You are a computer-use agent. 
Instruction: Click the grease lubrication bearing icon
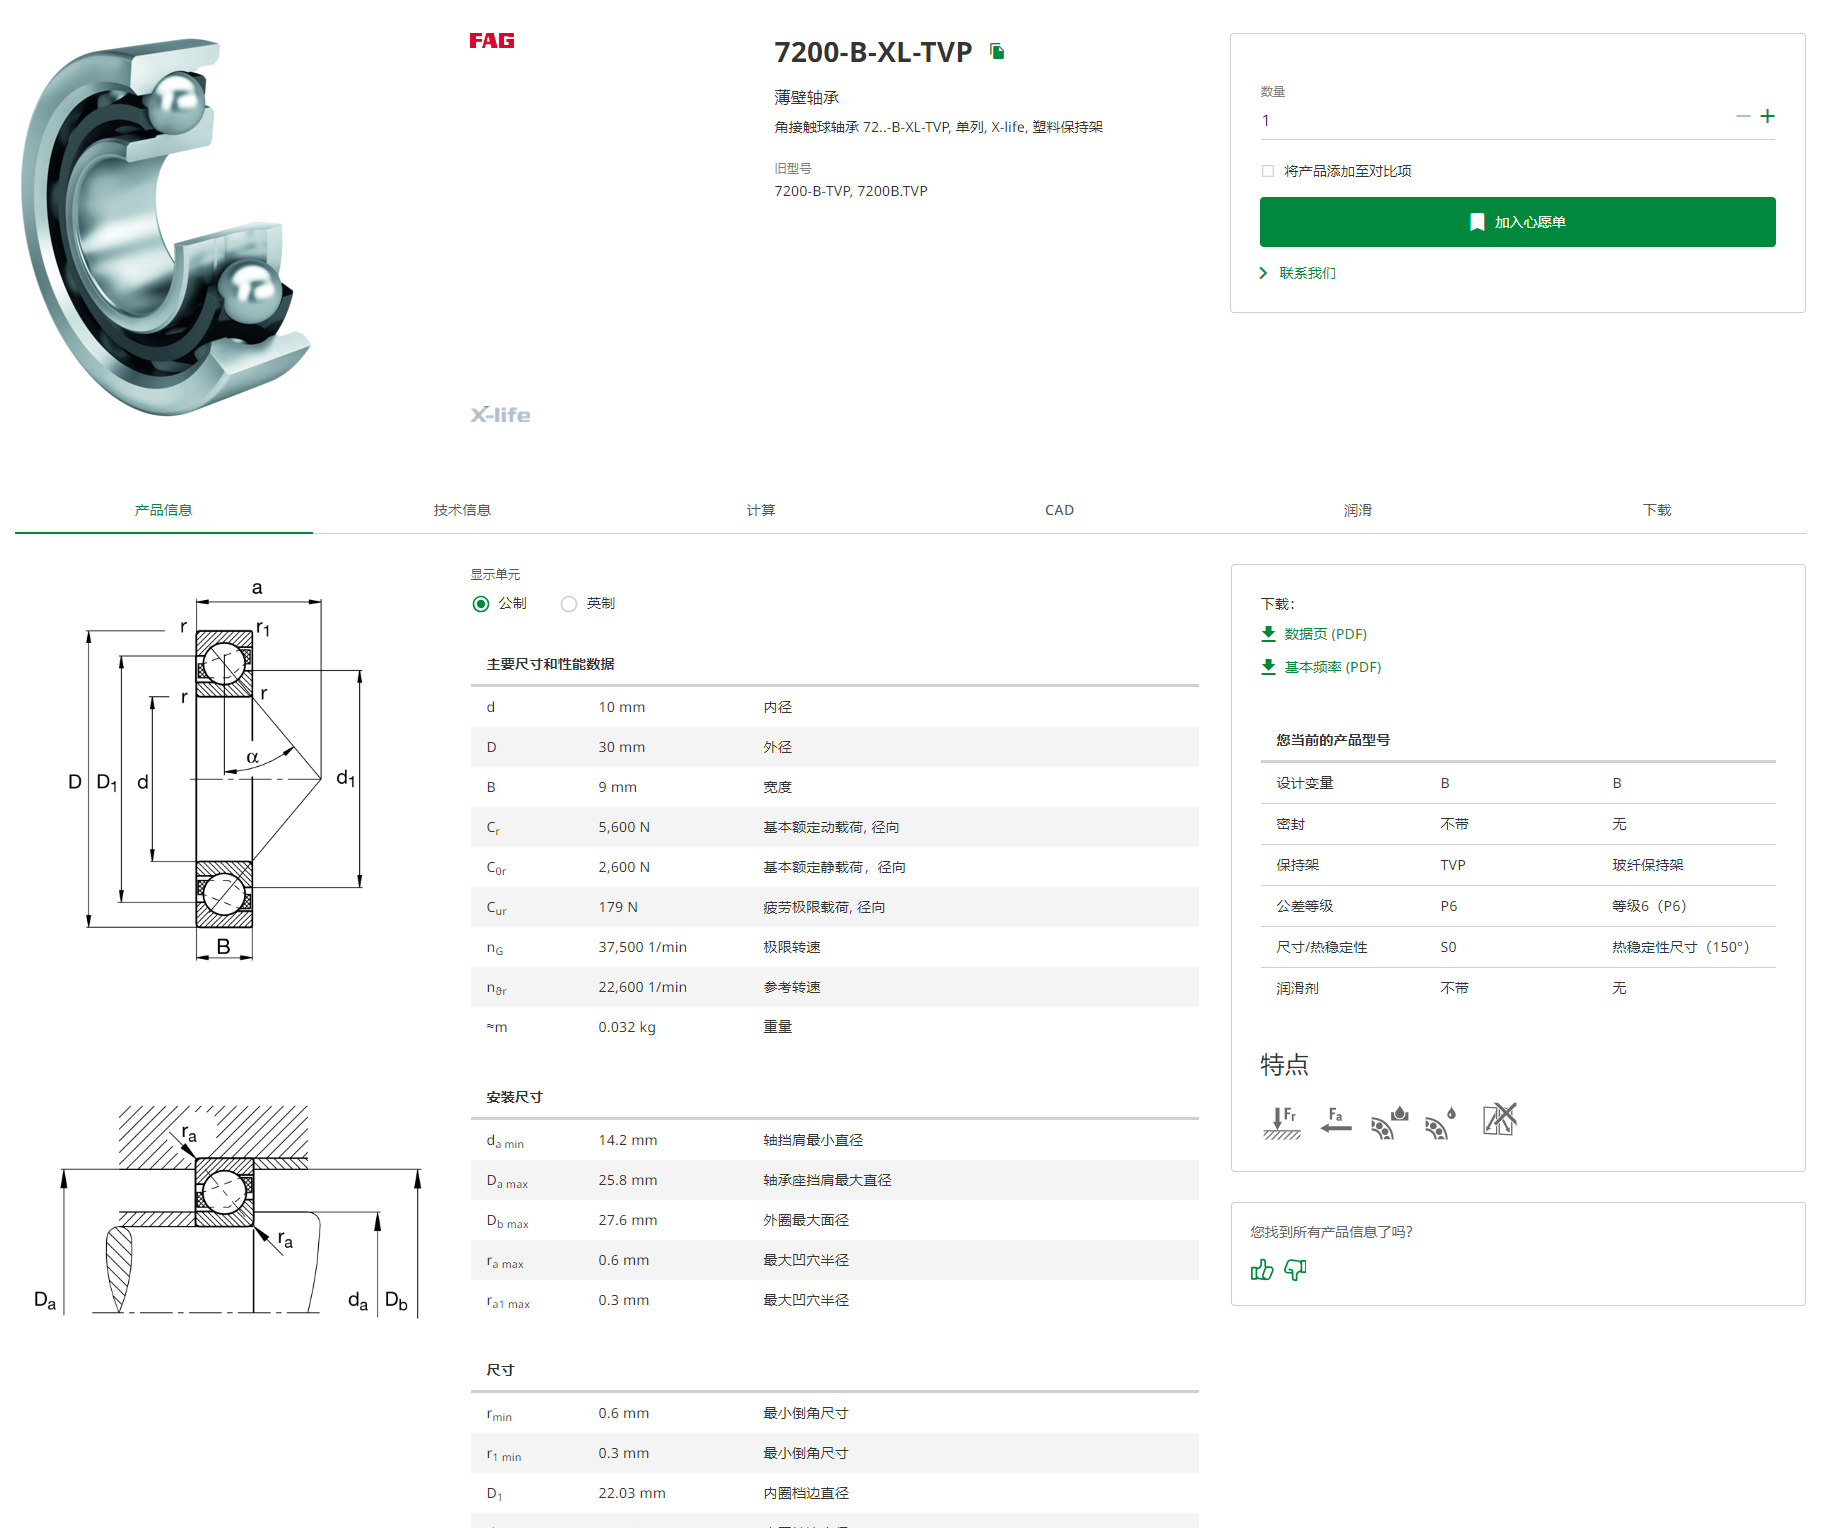pos(1389,1122)
